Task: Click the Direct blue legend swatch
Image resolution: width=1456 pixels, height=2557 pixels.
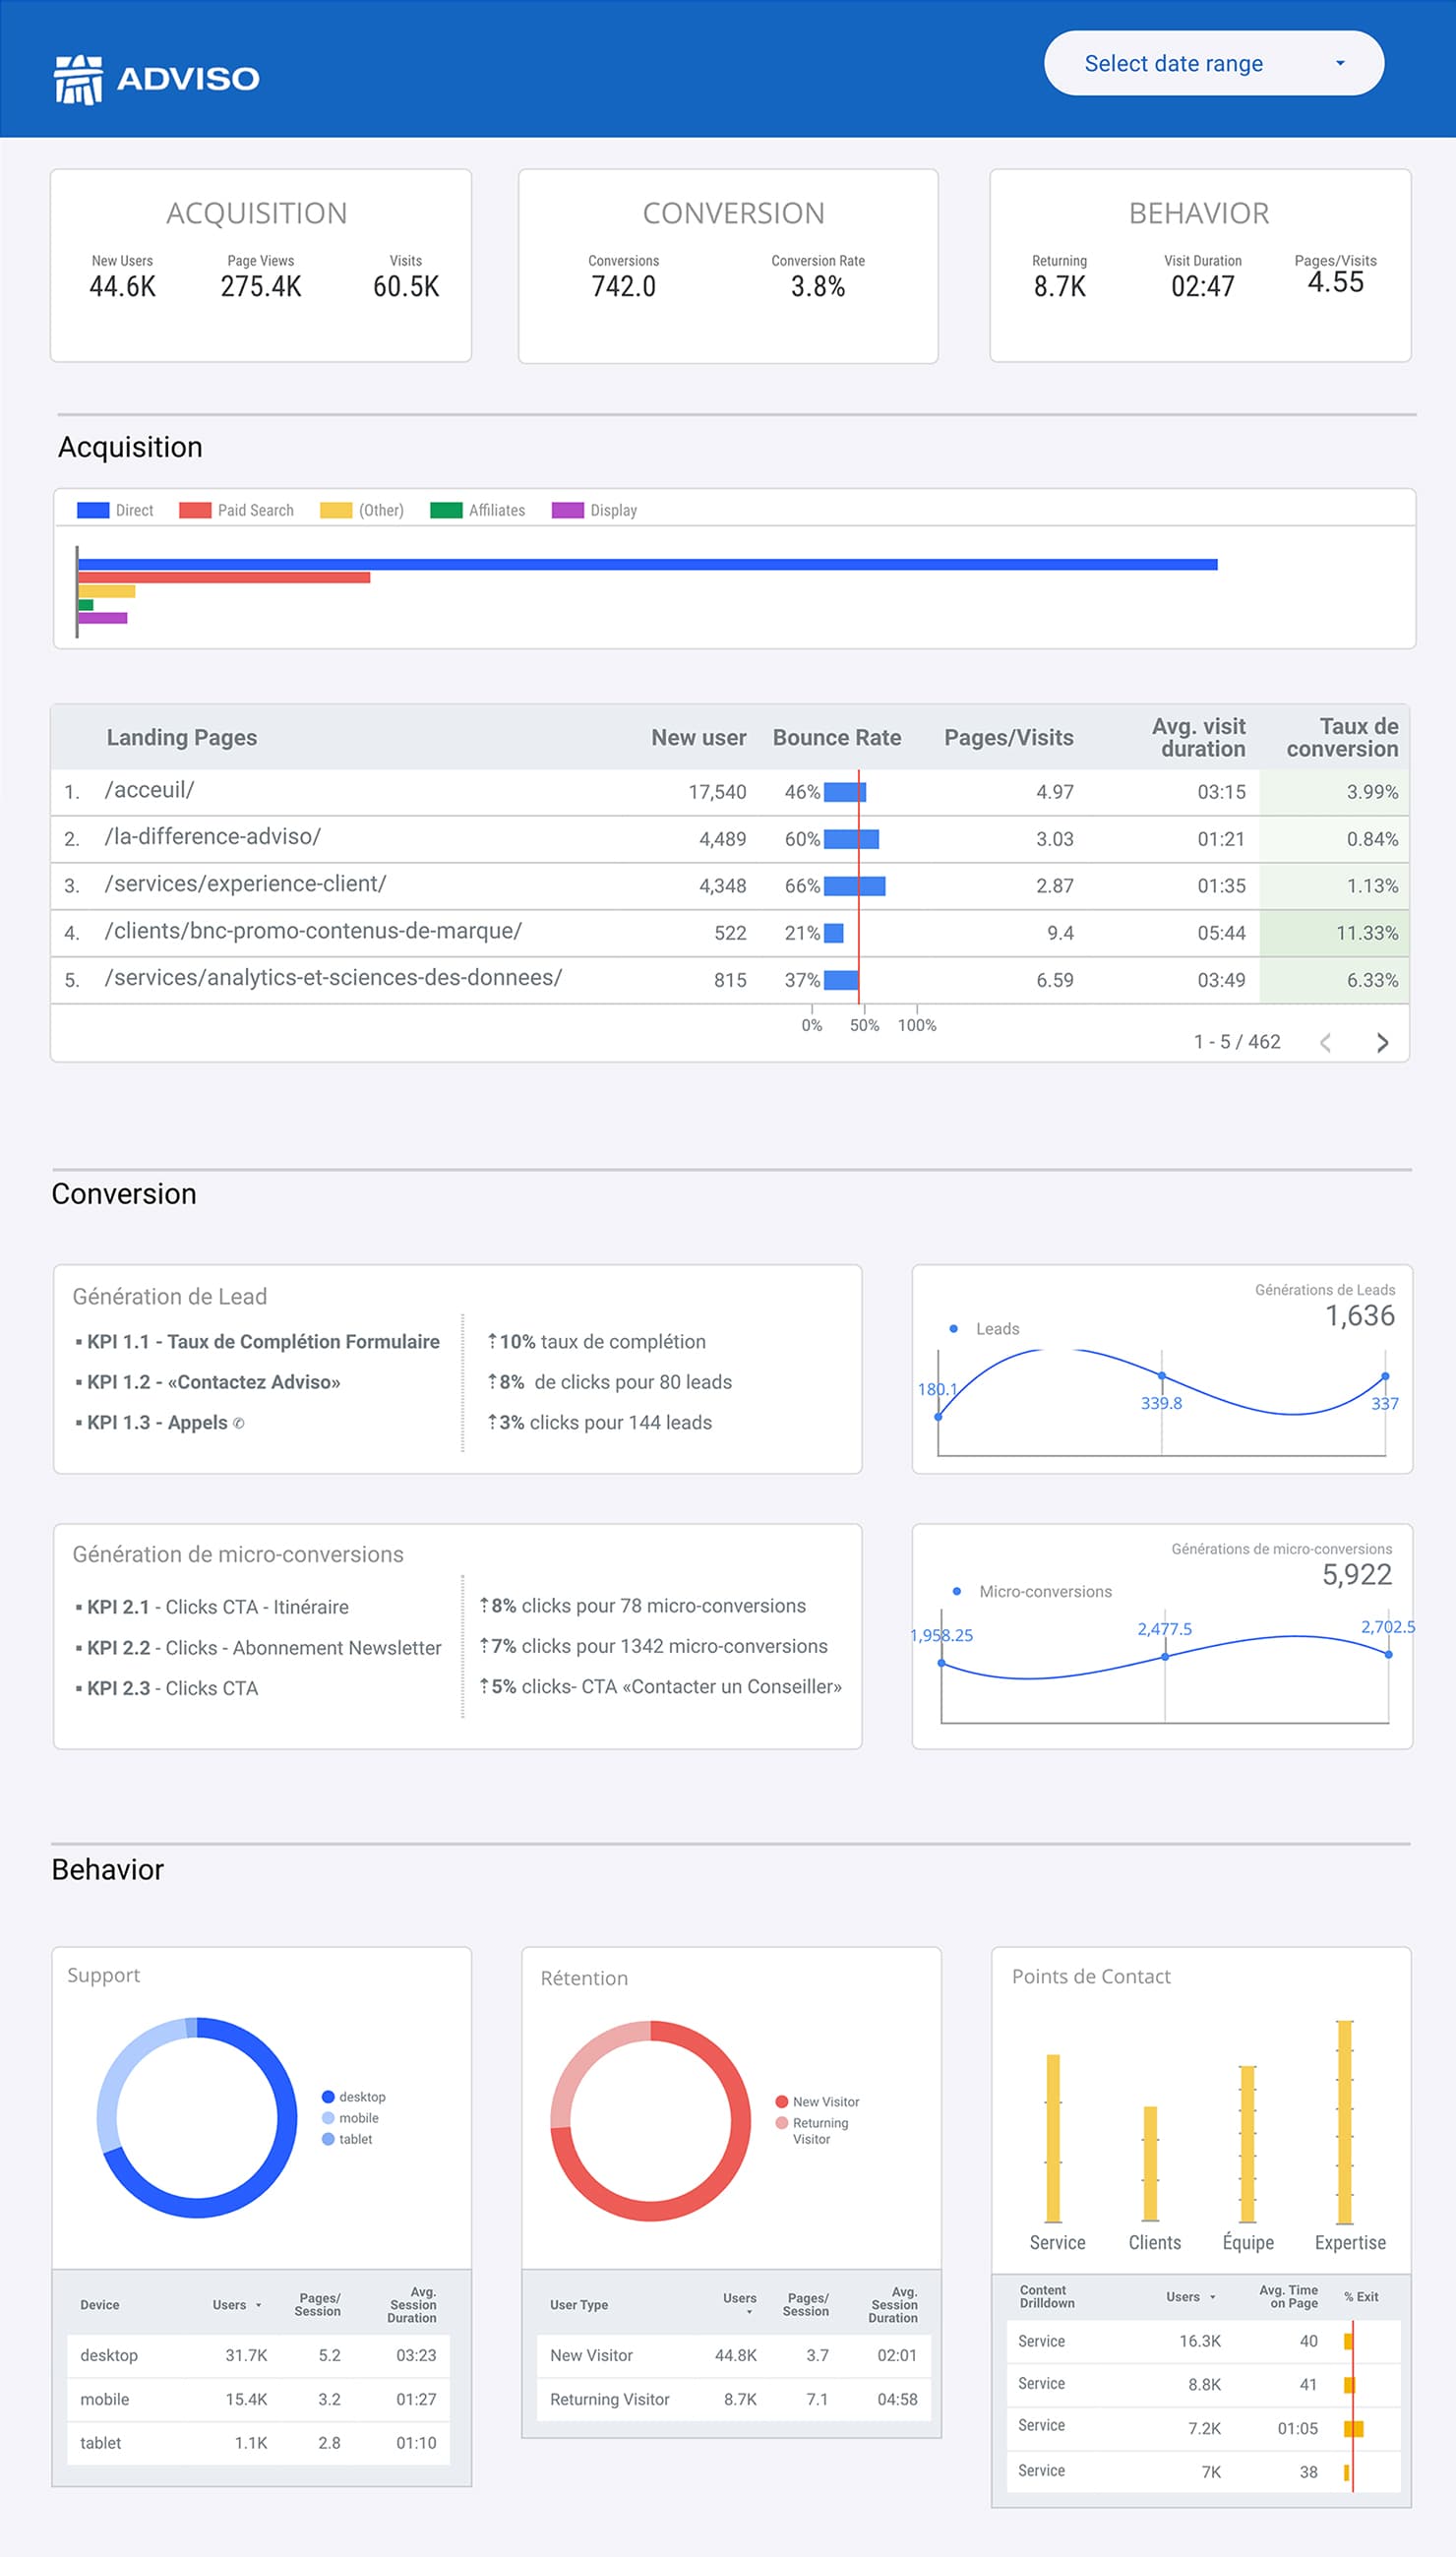Action: click(x=93, y=510)
